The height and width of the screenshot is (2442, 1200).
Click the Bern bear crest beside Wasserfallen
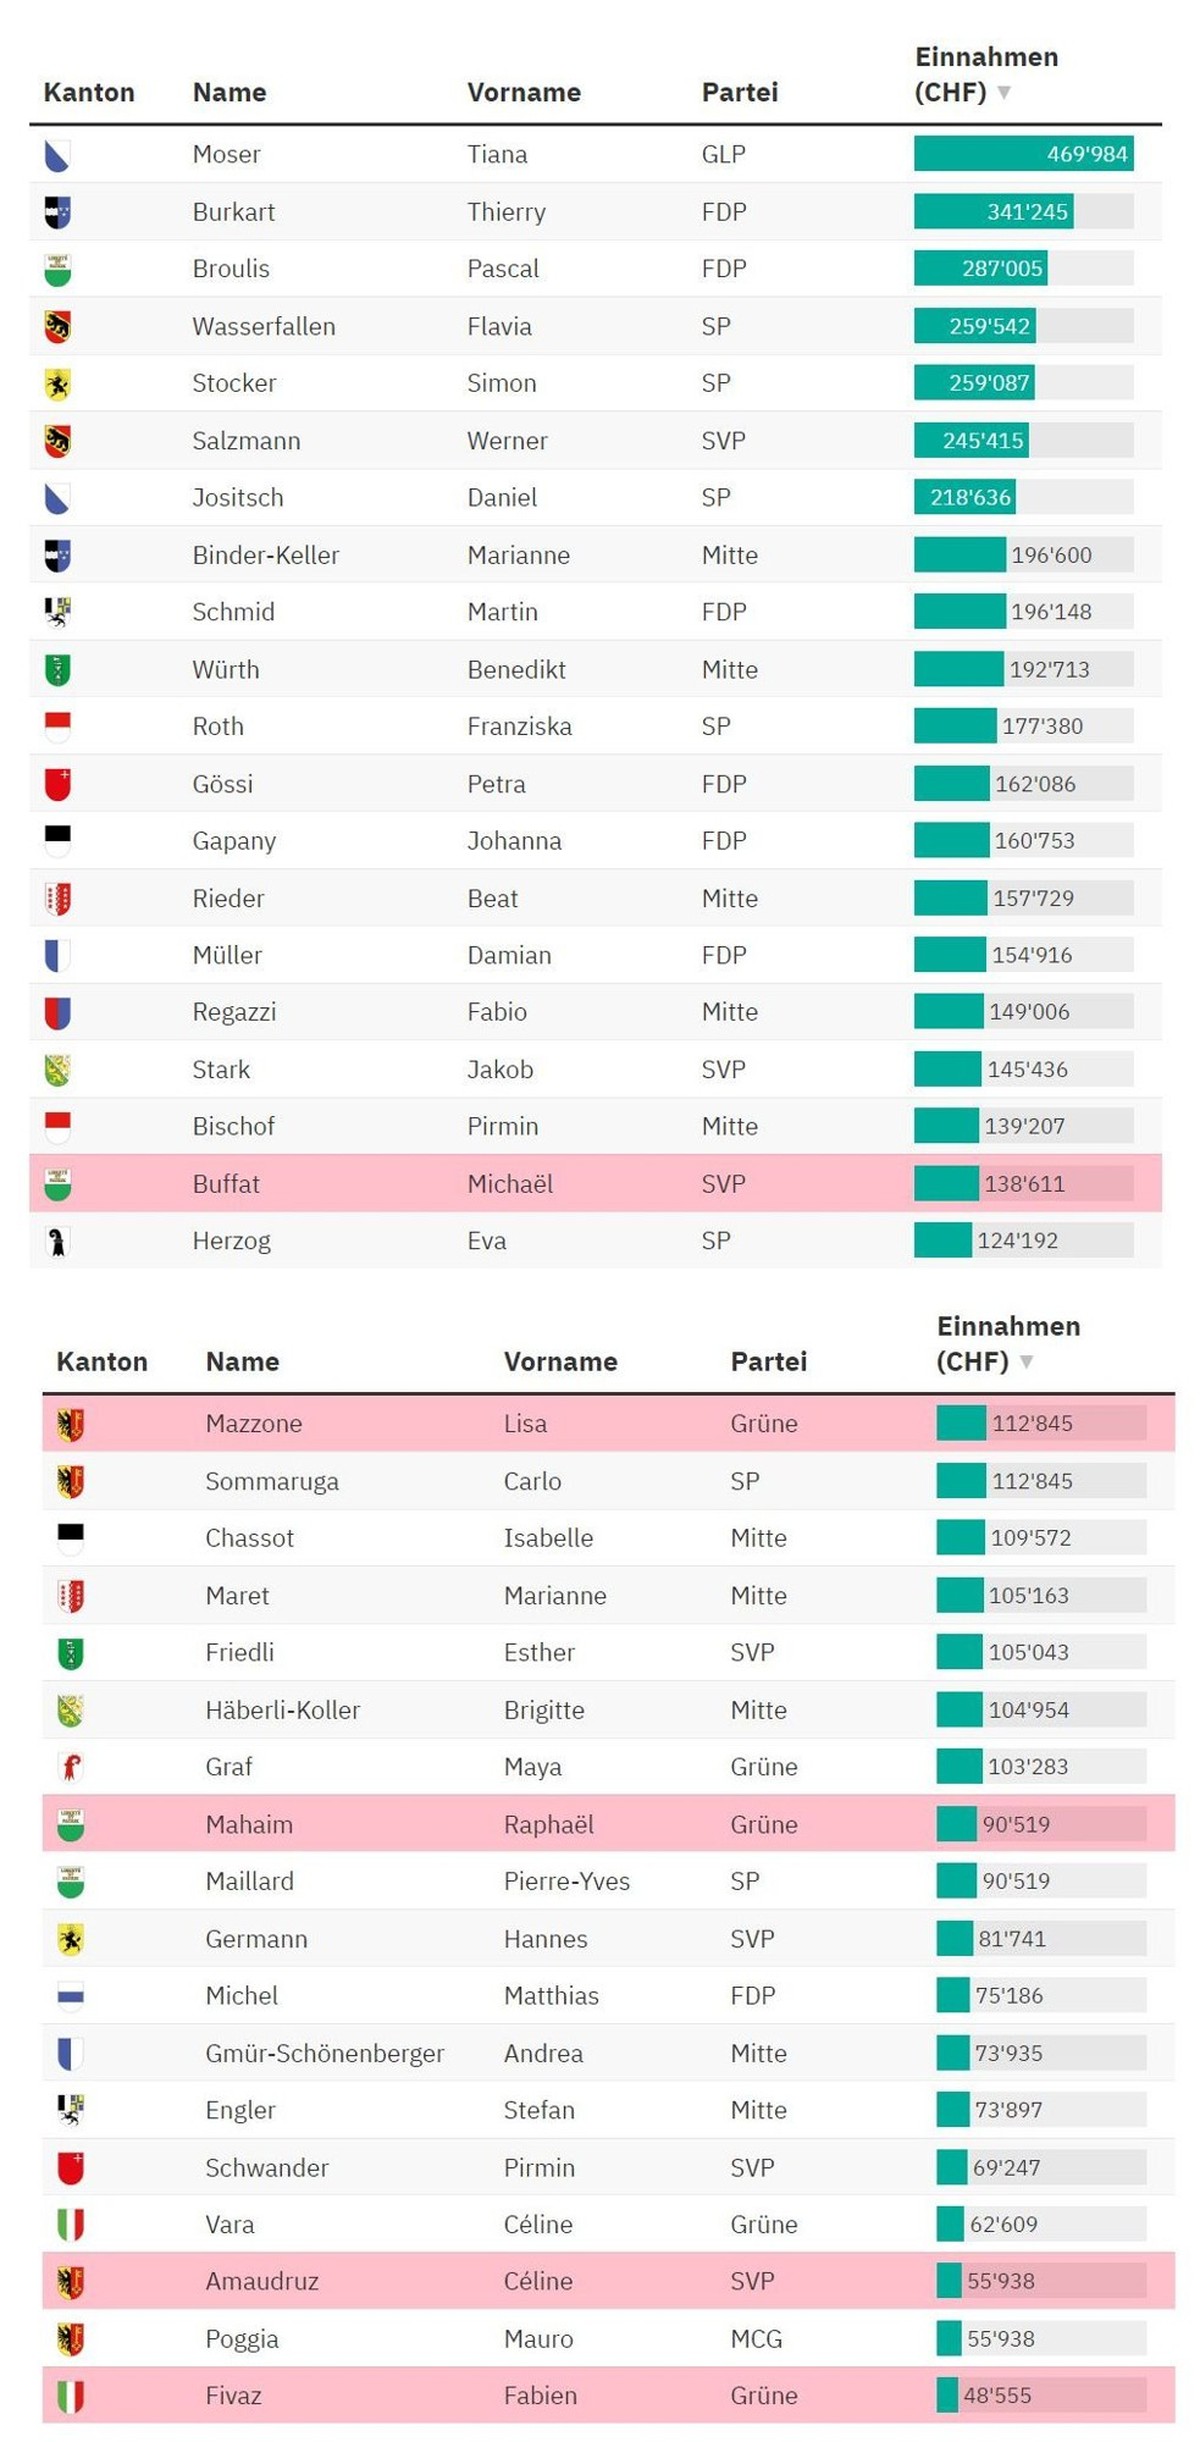[57, 326]
